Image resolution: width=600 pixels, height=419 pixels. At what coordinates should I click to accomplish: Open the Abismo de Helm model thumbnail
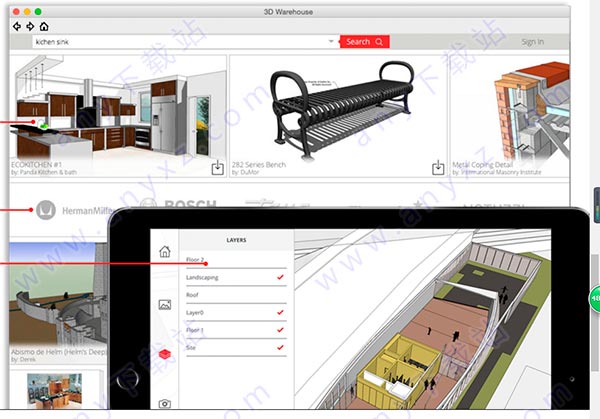(x=59, y=294)
